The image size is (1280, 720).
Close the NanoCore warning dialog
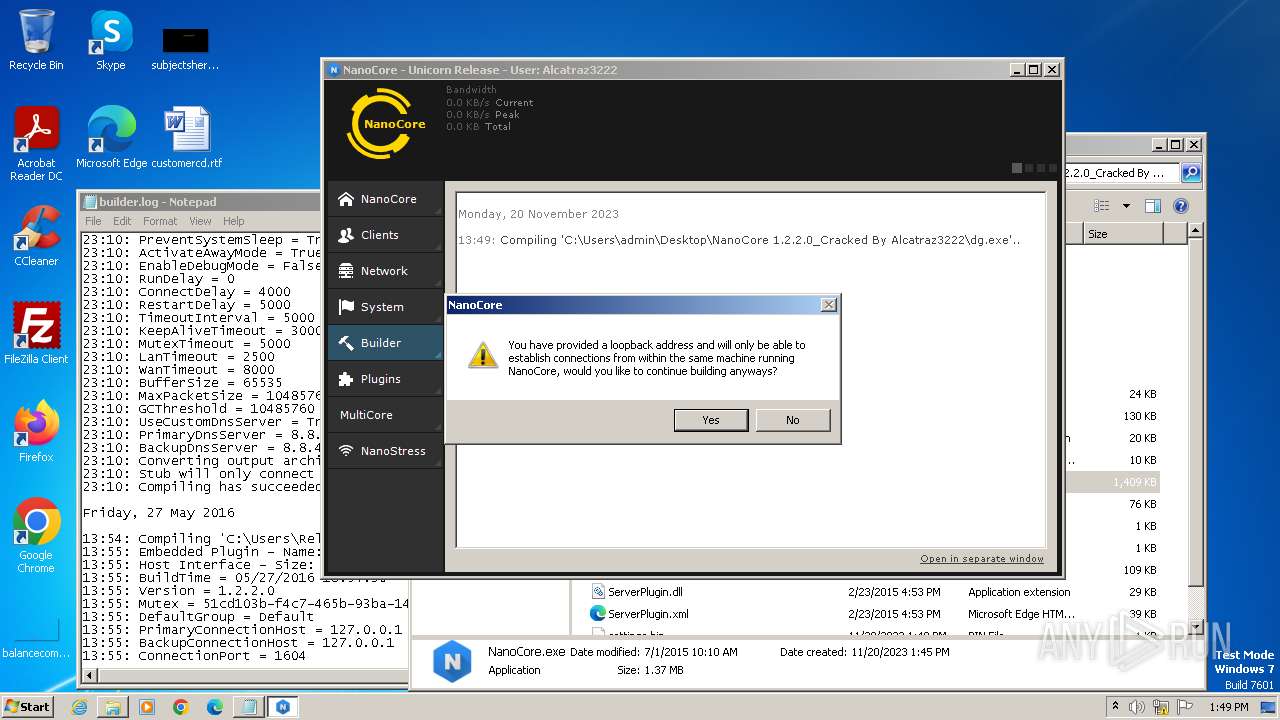(828, 305)
